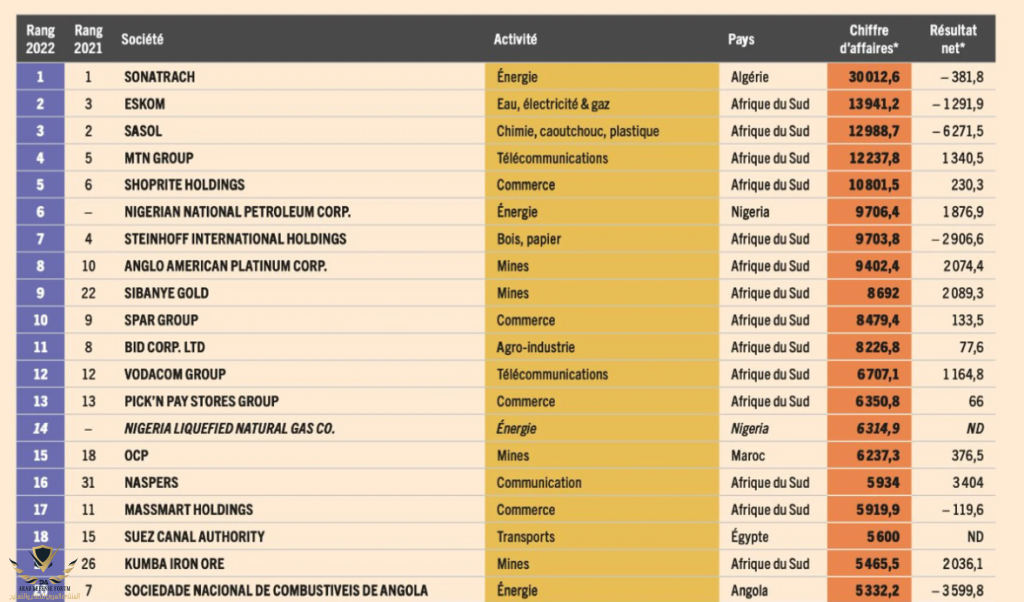
Task: Click the Maroc country cell
Action: (748, 456)
